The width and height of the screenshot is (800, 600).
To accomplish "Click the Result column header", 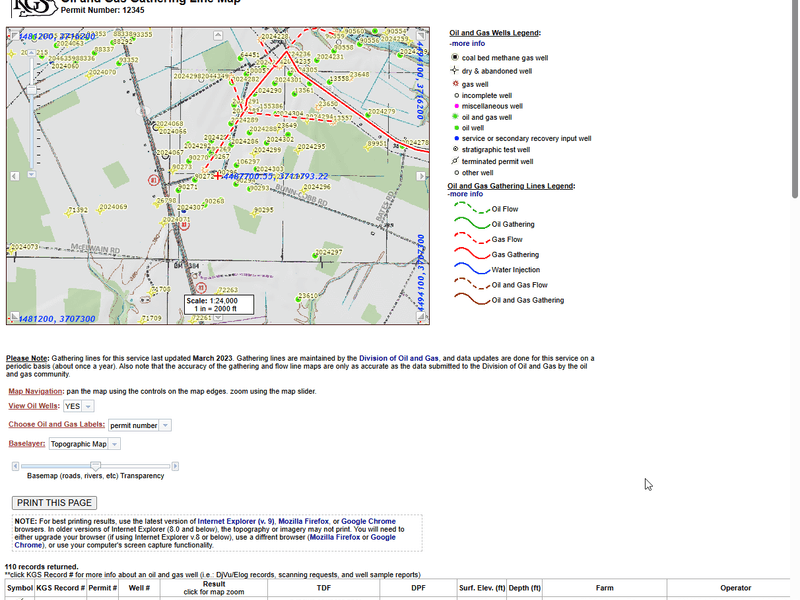I will (x=214, y=588).
